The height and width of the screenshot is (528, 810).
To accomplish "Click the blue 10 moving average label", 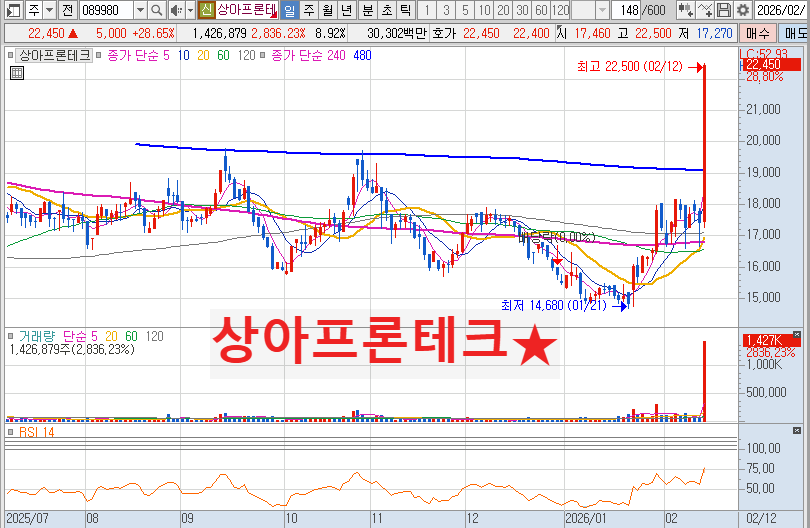I will [x=183, y=55].
